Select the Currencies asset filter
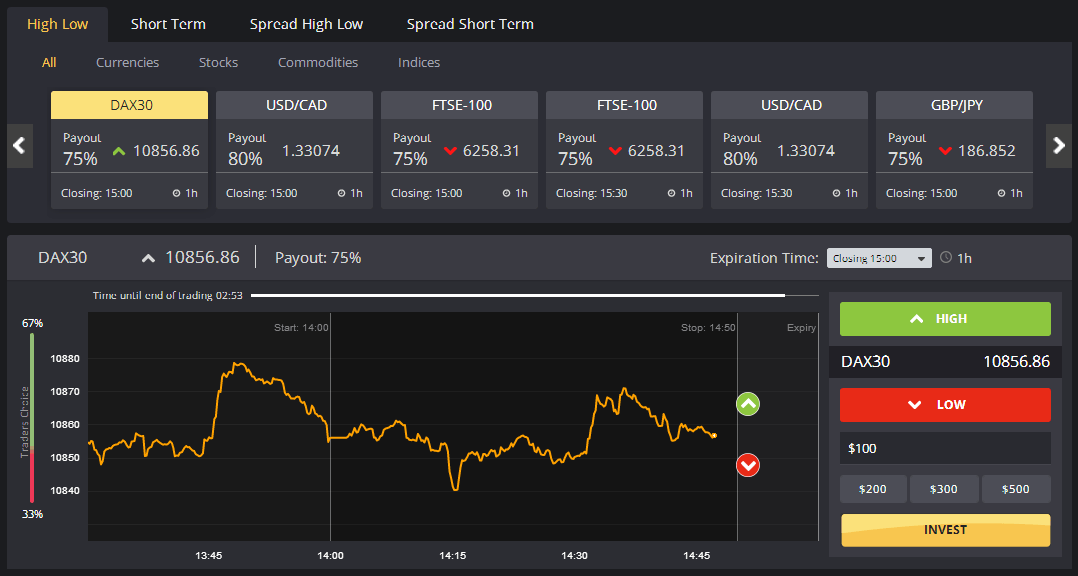 [x=127, y=62]
